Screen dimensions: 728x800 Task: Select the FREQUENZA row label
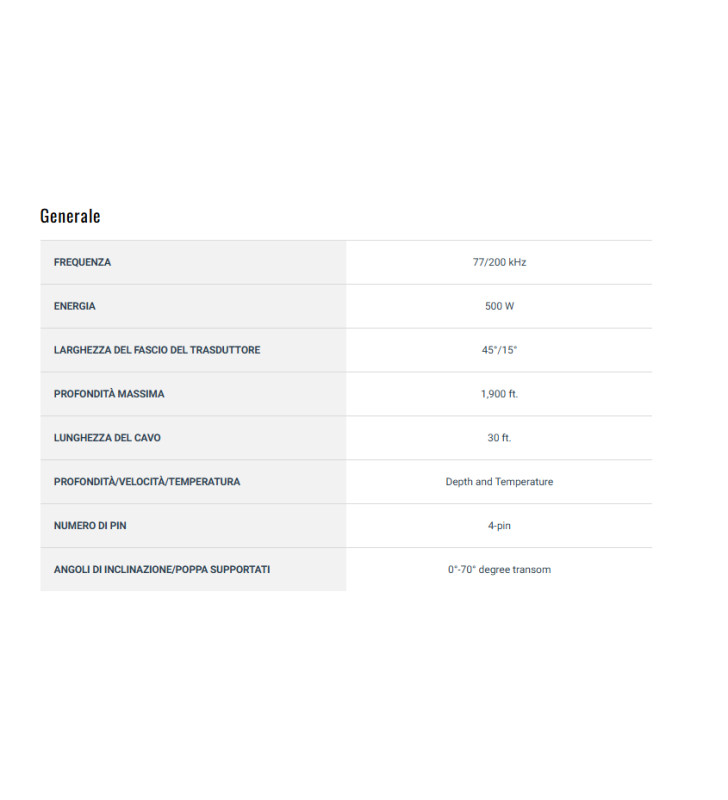(82, 262)
